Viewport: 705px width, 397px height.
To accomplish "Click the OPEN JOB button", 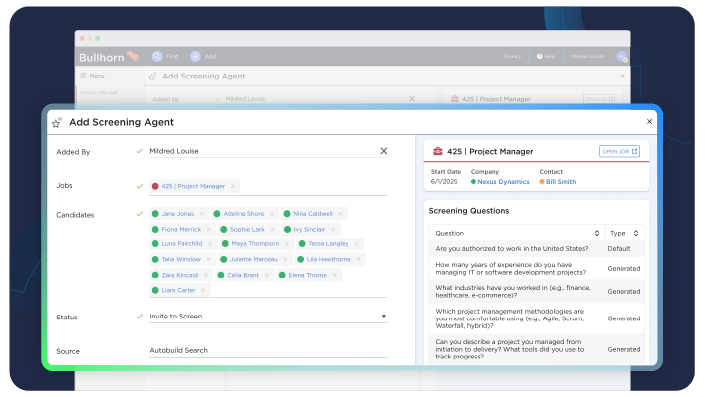I will pyautogui.click(x=619, y=152).
